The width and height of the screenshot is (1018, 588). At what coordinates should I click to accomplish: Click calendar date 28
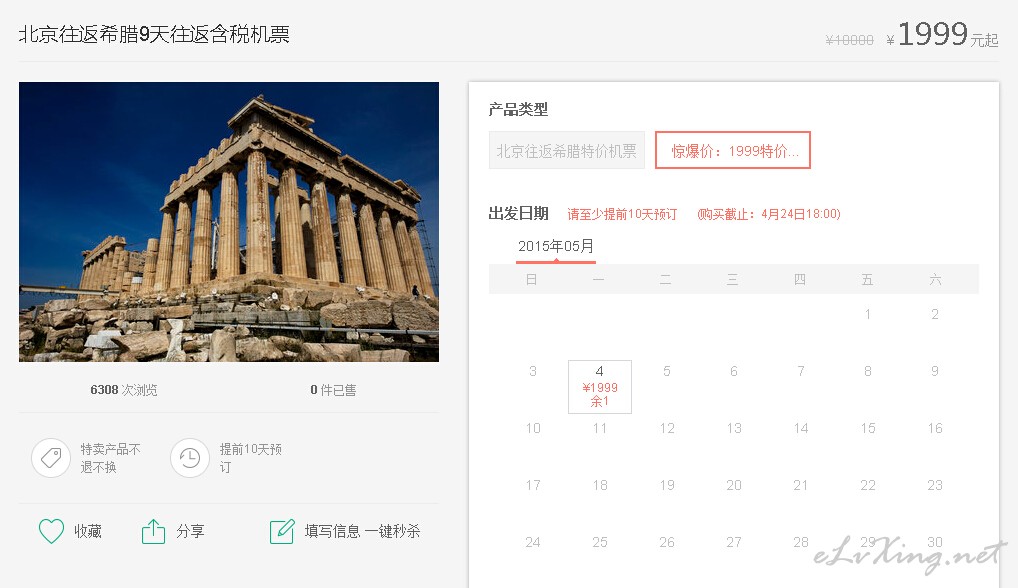[x=801, y=543]
